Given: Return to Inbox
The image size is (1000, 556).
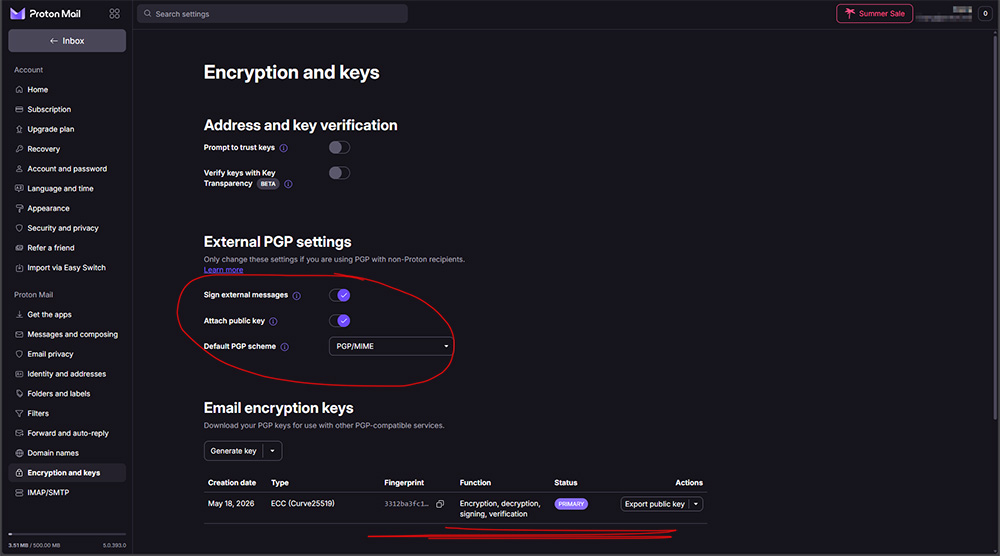Looking at the screenshot, I should point(67,41).
